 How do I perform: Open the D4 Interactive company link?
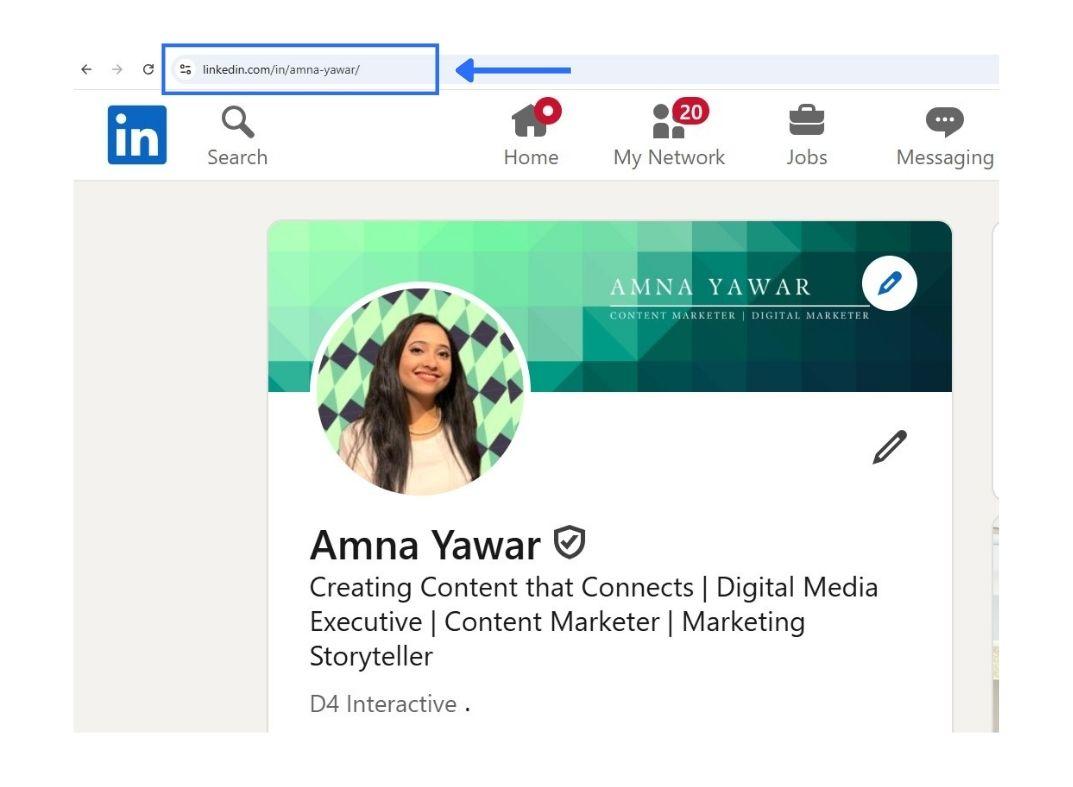tap(383, 704)
